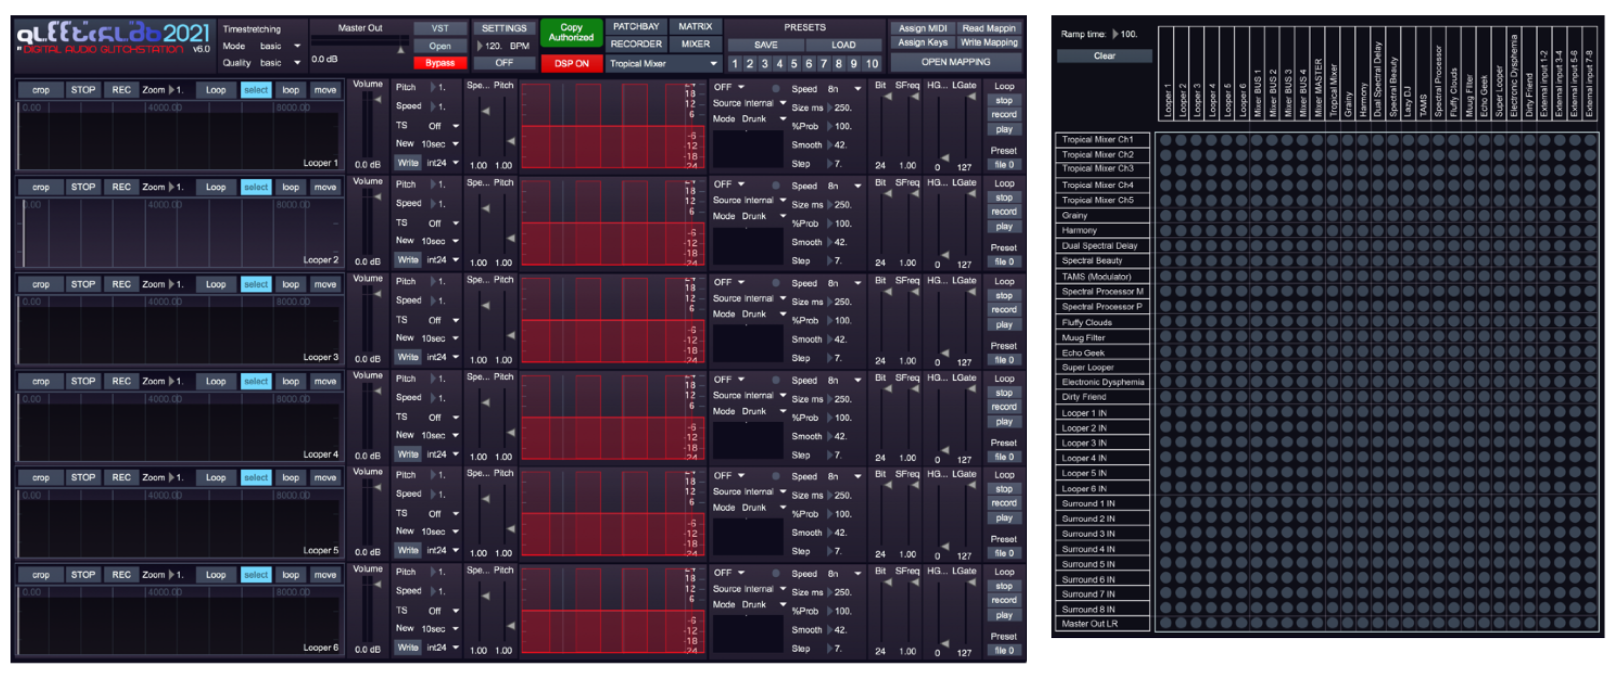1623x682 pixels.
Task: Click the Looper 1 play button in Loop section
Action: (x=1004, y=130)
